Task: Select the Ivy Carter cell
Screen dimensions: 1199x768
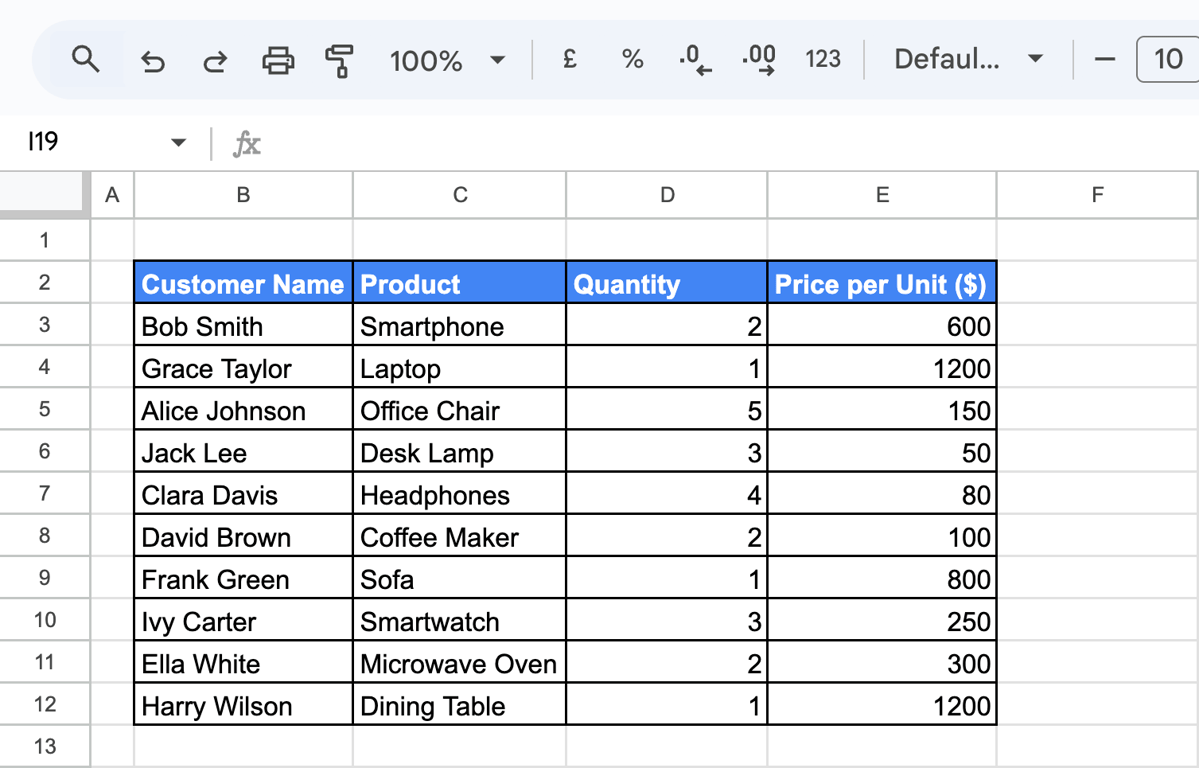Action: pyautogui.click(x=243, y=620)
